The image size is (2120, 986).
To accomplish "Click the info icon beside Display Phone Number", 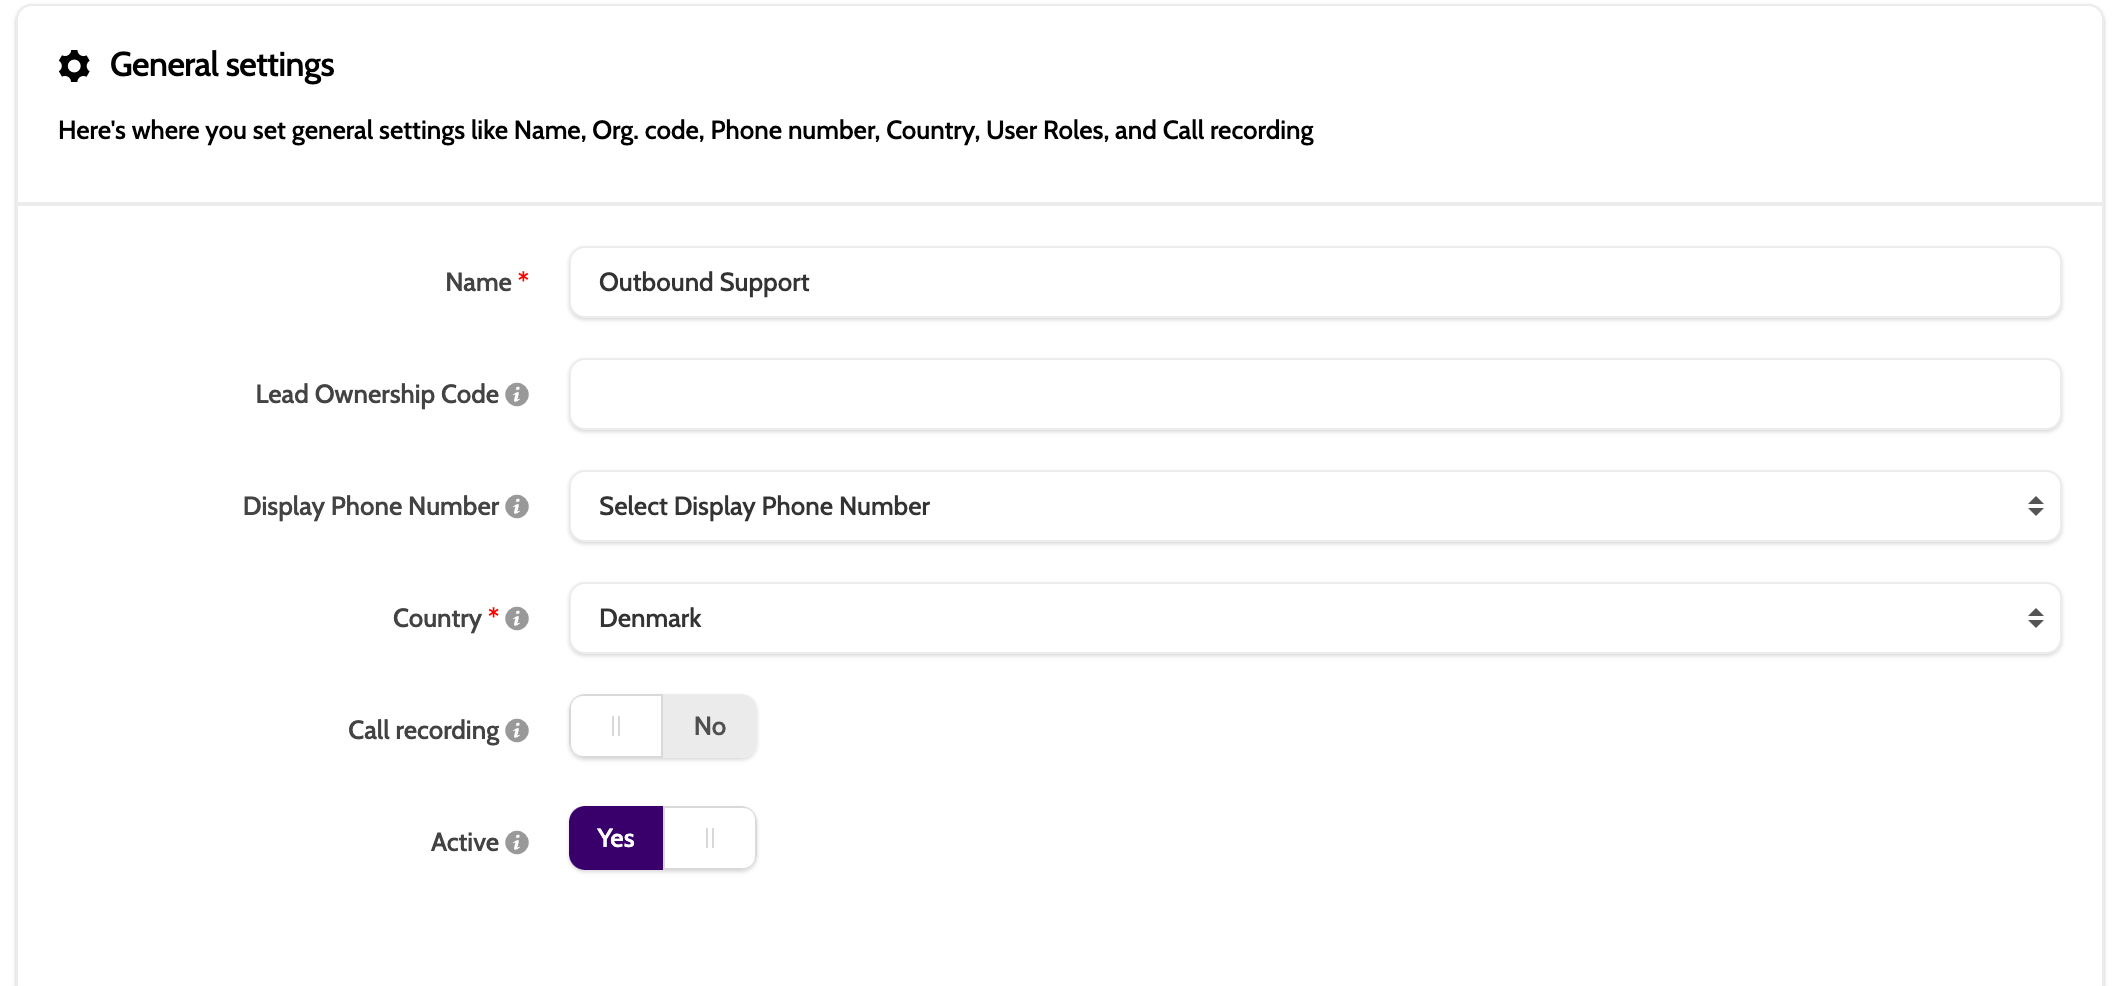I will point(517,507).
